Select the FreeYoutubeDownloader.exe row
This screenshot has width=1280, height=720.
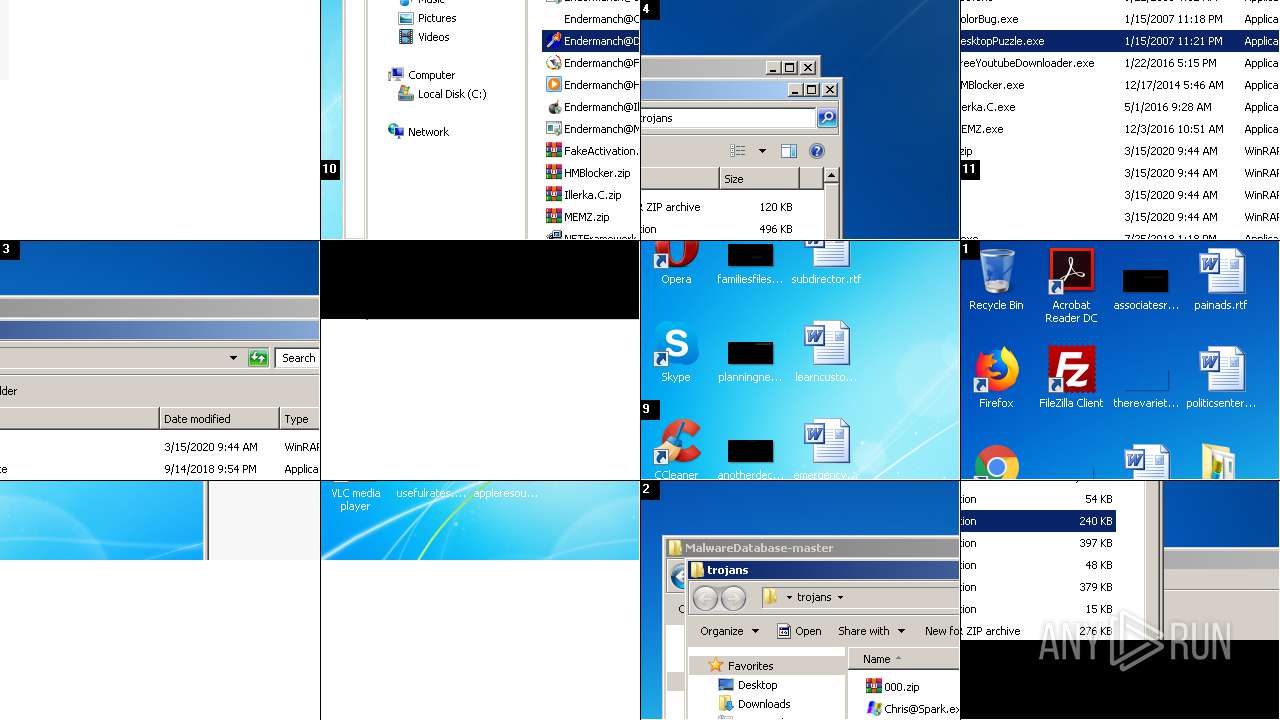pos(1120,63)
